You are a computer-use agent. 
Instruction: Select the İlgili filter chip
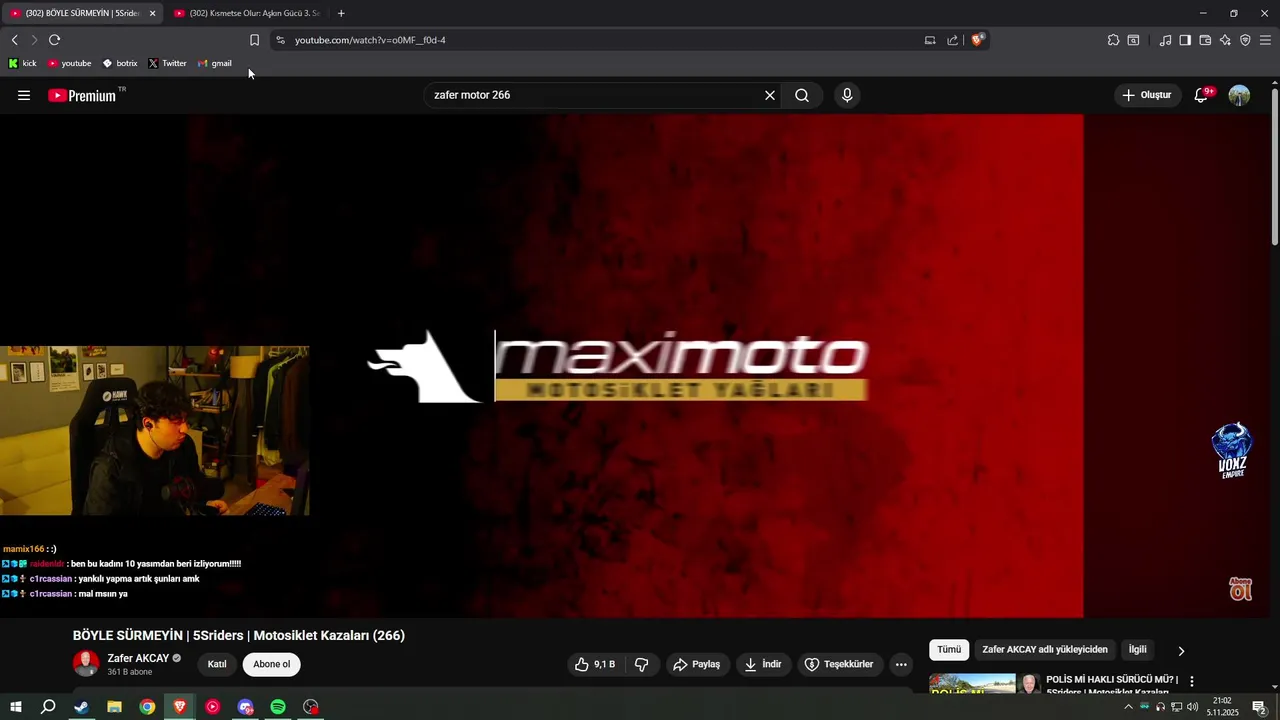[1138, 650]
